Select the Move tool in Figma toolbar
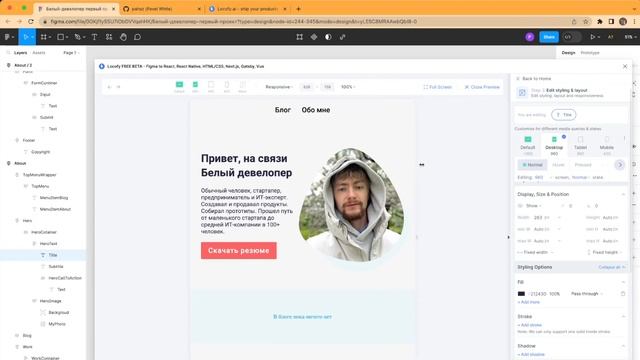The image size is (640, 360). pyautogui.click(x=26, y=37)
